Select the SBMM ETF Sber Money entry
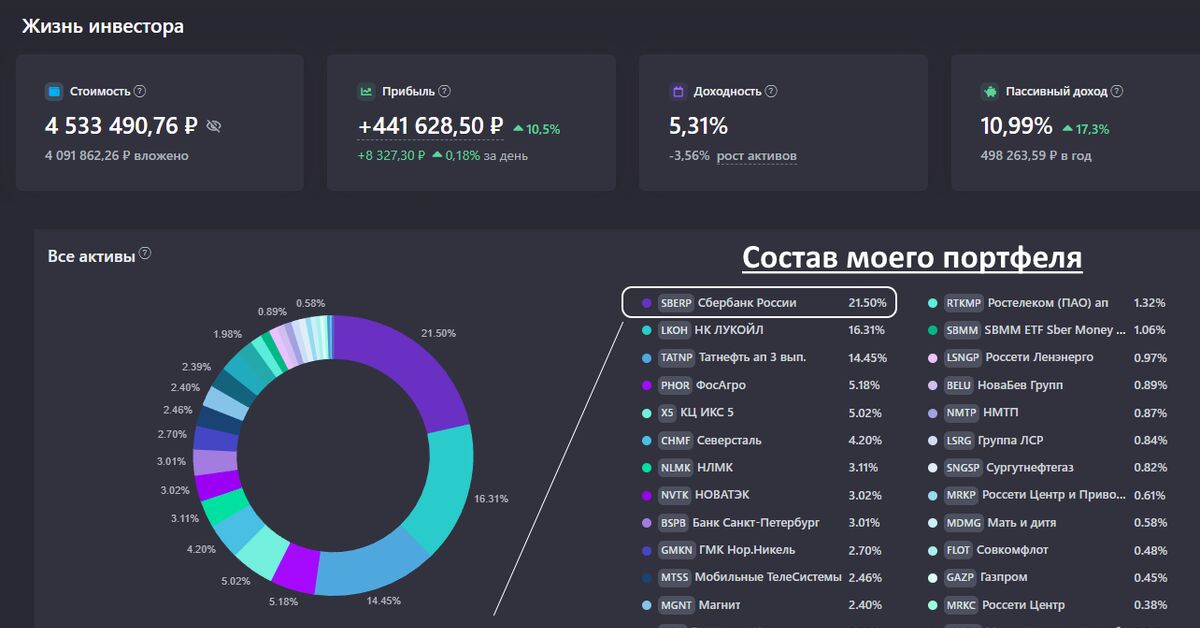1200x628 pixels. [x=1040, y=330]
